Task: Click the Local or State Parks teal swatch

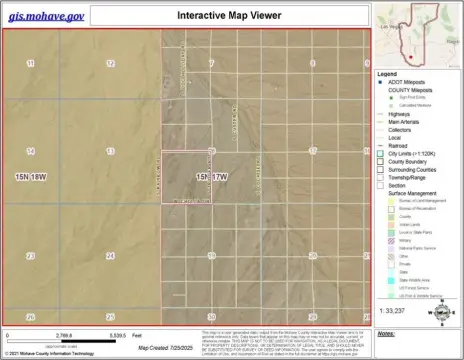Action: 391,233
